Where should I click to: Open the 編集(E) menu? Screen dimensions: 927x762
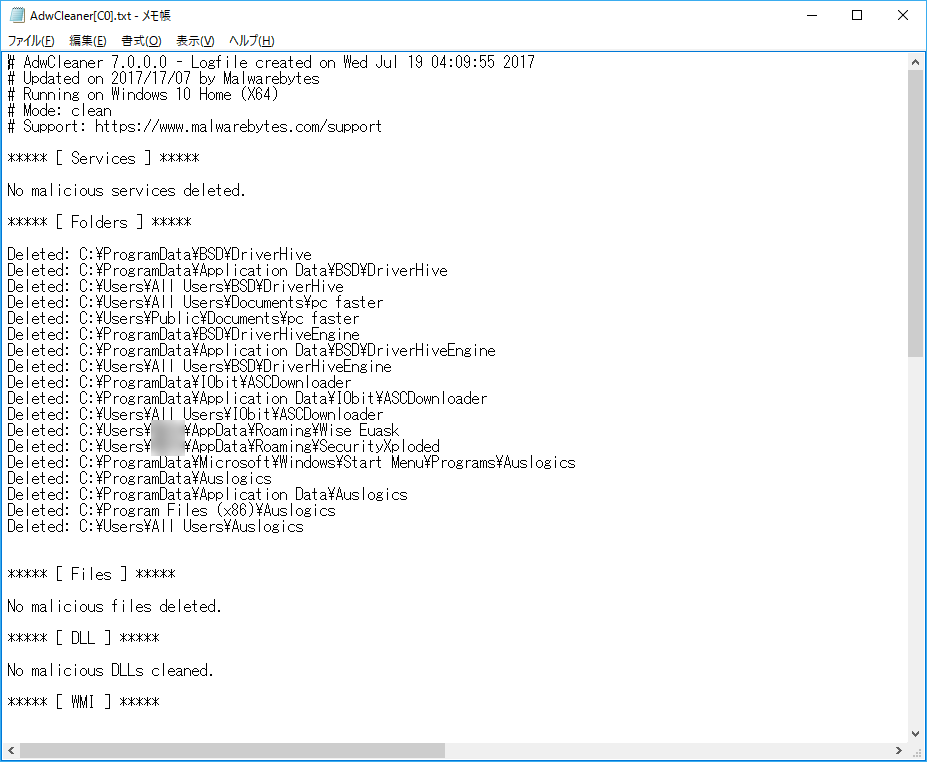(87, 41)
